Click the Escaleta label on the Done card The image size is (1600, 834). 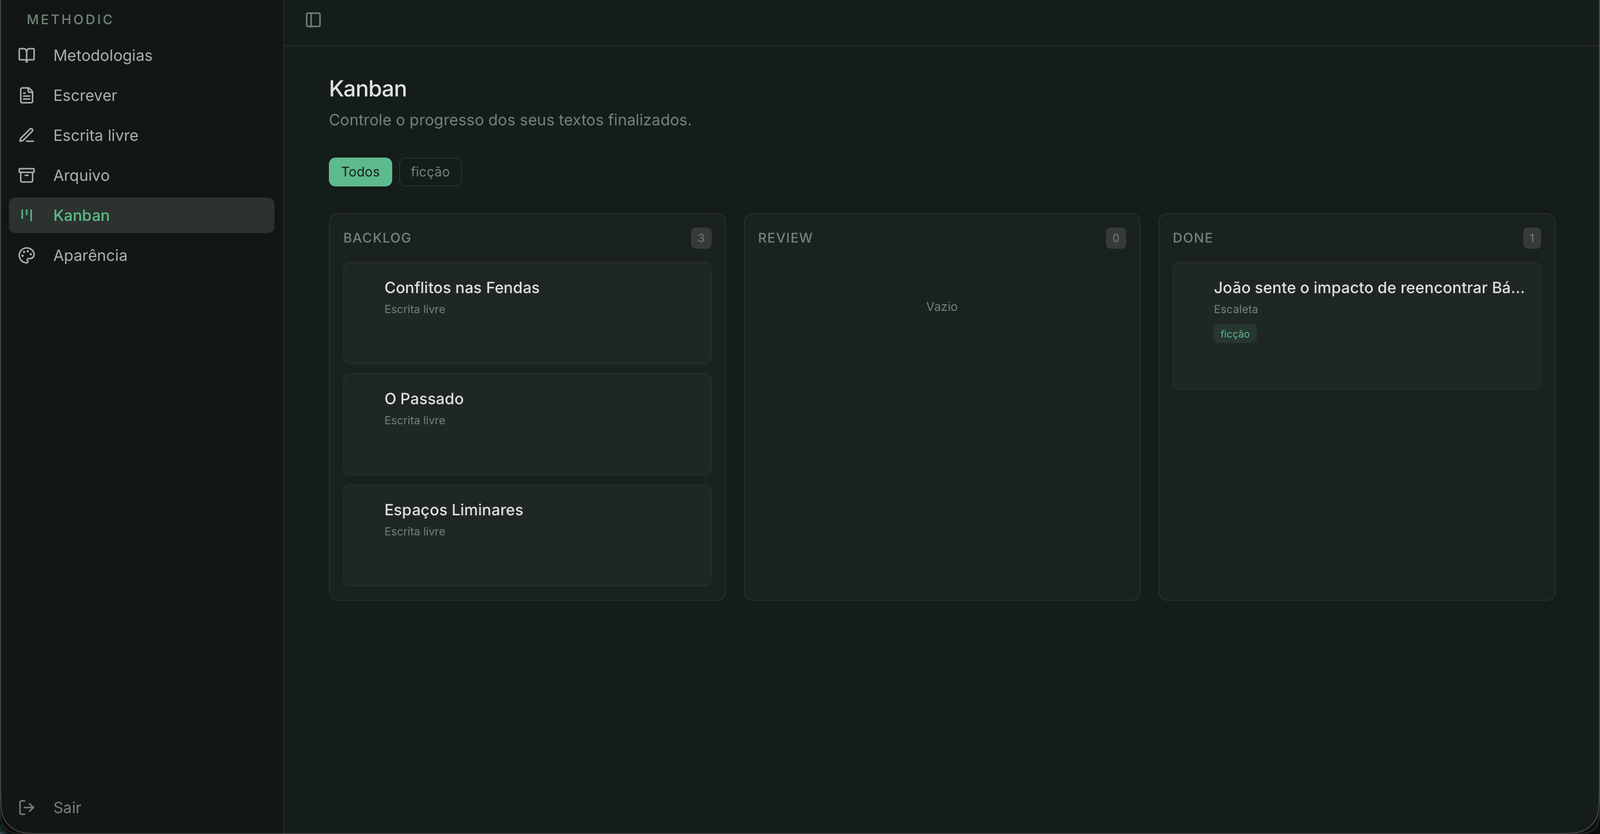[x=1236, y=309]
